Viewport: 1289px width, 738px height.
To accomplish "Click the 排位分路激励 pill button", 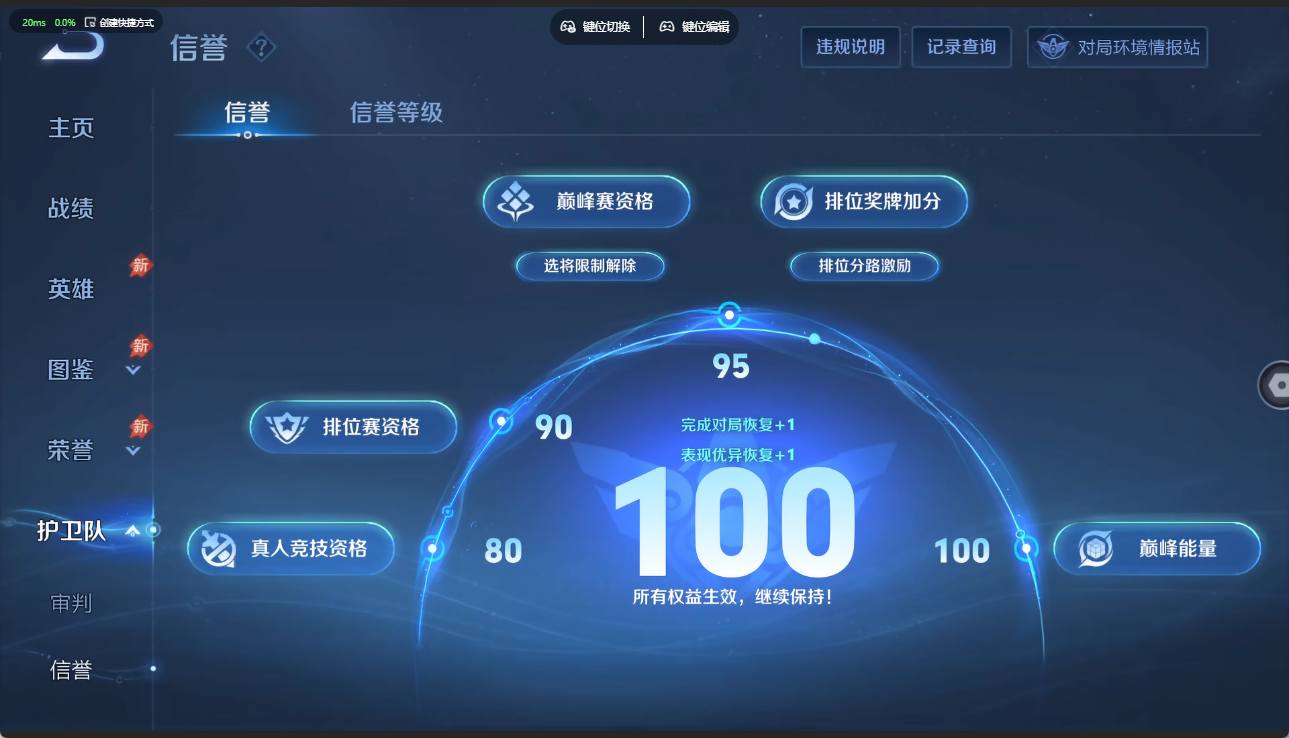I will point(865,266).
